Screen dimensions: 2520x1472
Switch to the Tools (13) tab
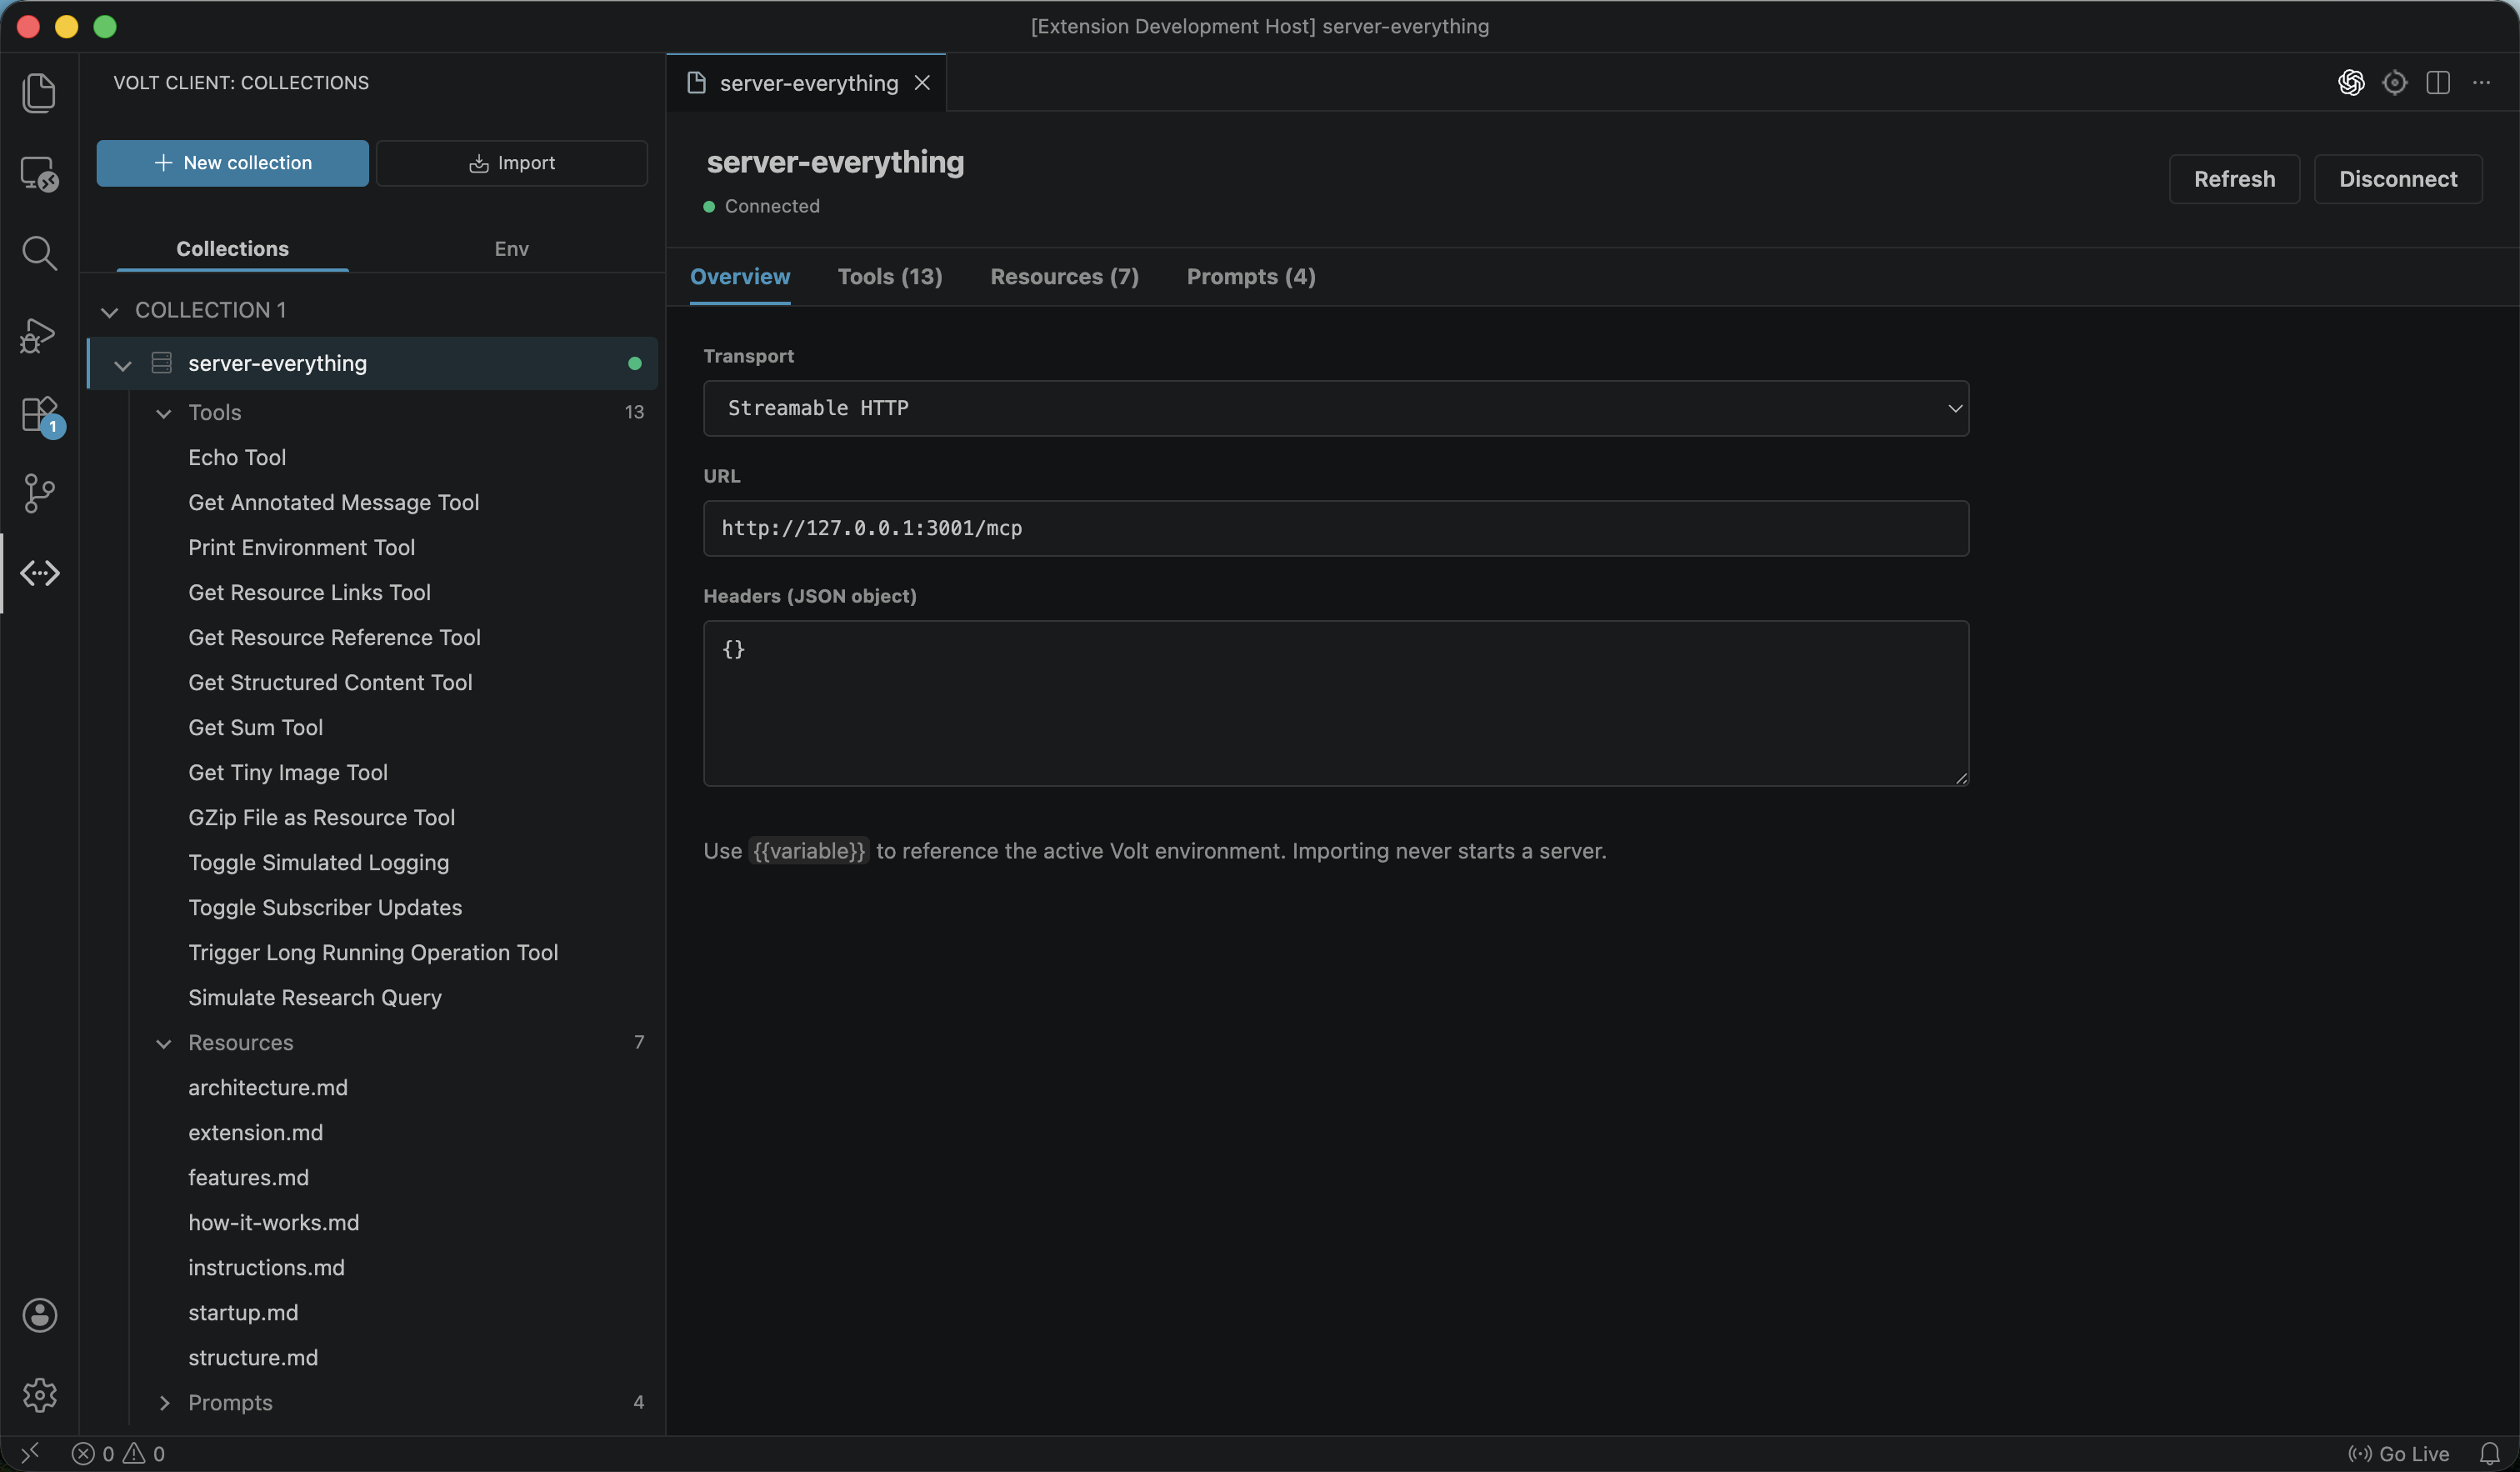(x=890, y=277)
